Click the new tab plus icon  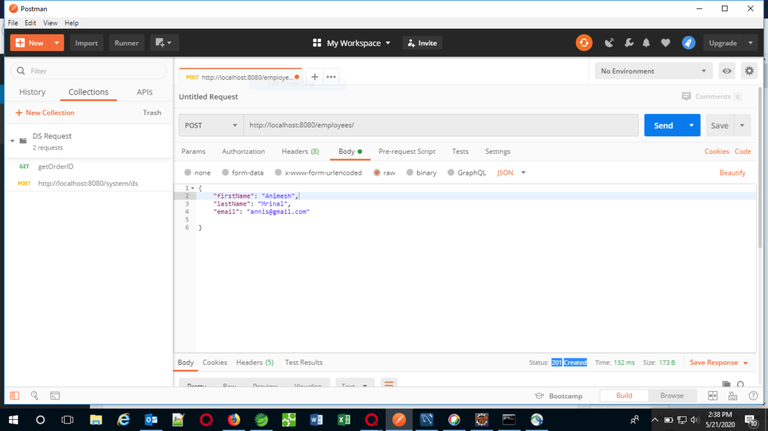314,77
